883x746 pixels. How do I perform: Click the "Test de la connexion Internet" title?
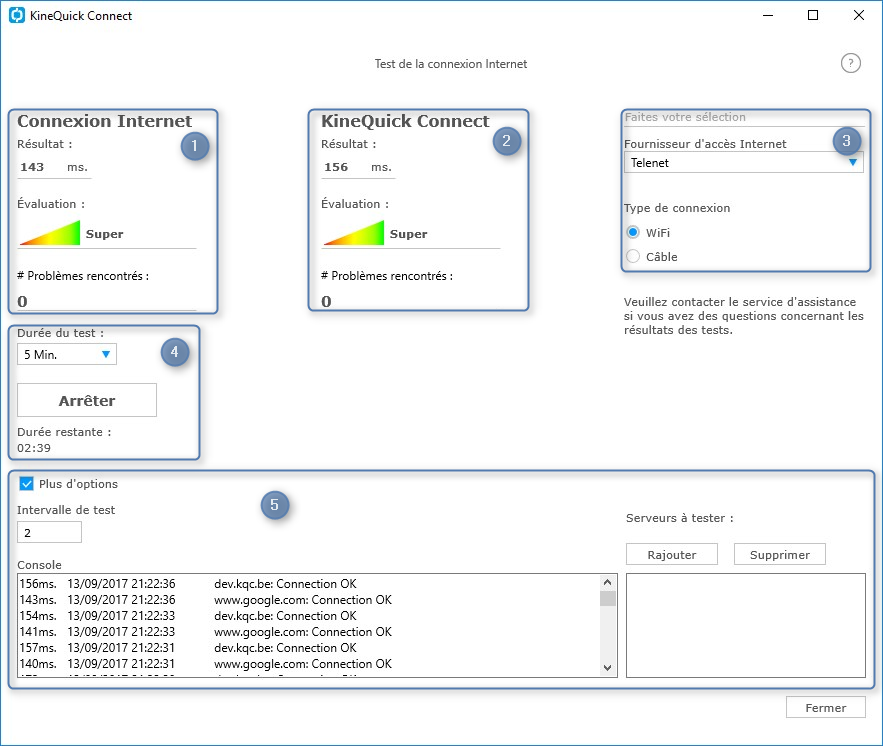coord(451,64)
